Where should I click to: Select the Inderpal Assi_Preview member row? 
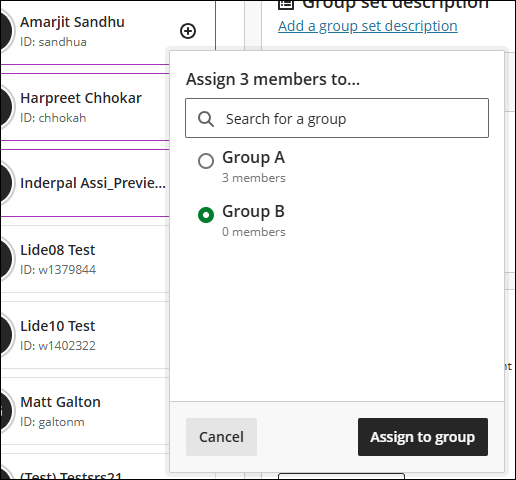[85, 183]
